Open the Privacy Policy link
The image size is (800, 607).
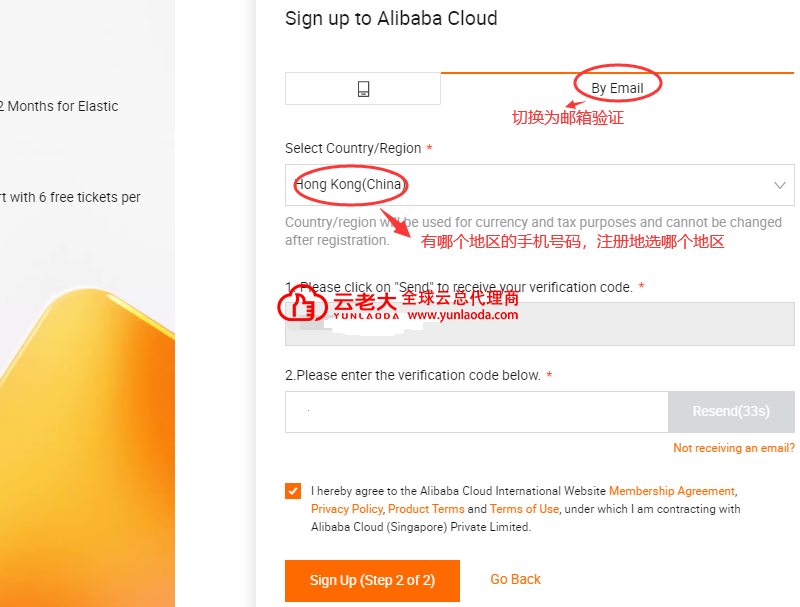[x=346, y=509]
